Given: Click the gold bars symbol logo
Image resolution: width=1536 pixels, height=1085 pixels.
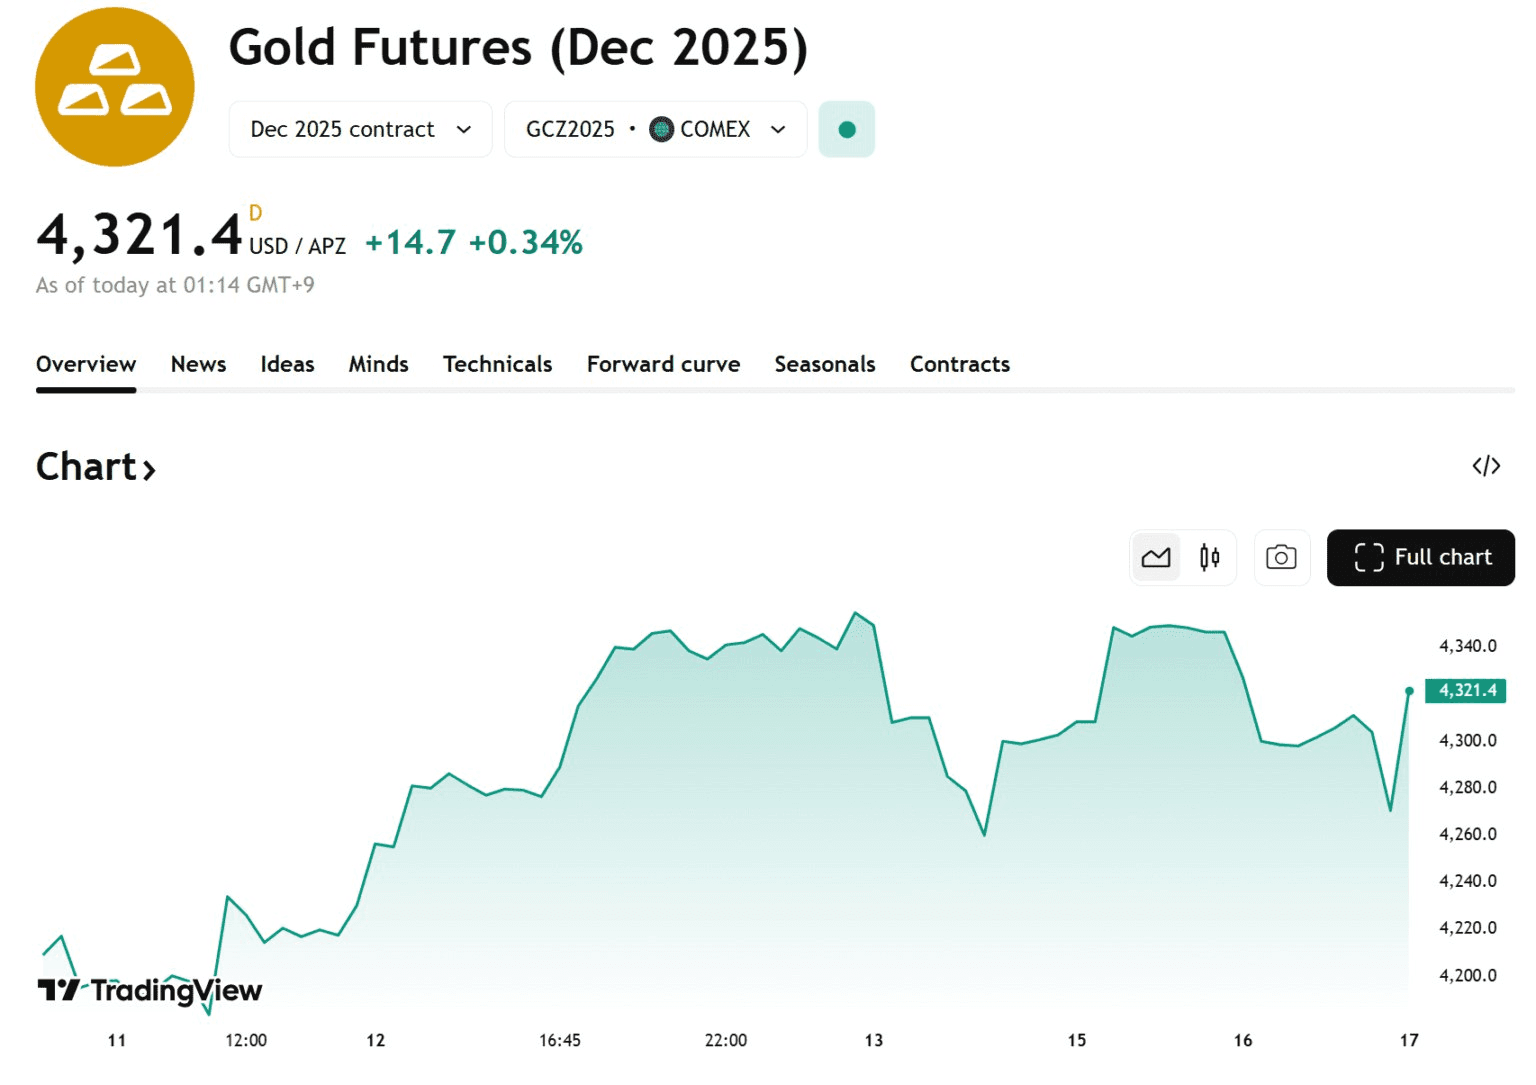Looking at the screenshot, I should (x=115, y=87).
